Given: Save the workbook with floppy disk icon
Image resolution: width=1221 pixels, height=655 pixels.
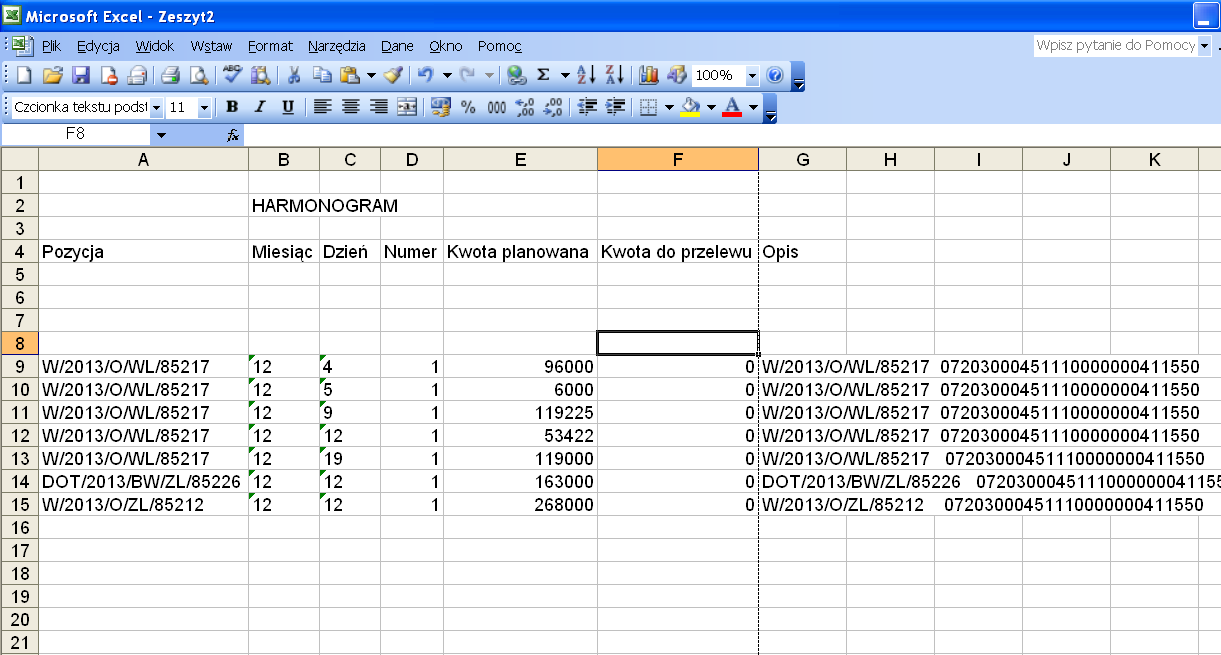Looking at the screenshot, I should 81,75.
